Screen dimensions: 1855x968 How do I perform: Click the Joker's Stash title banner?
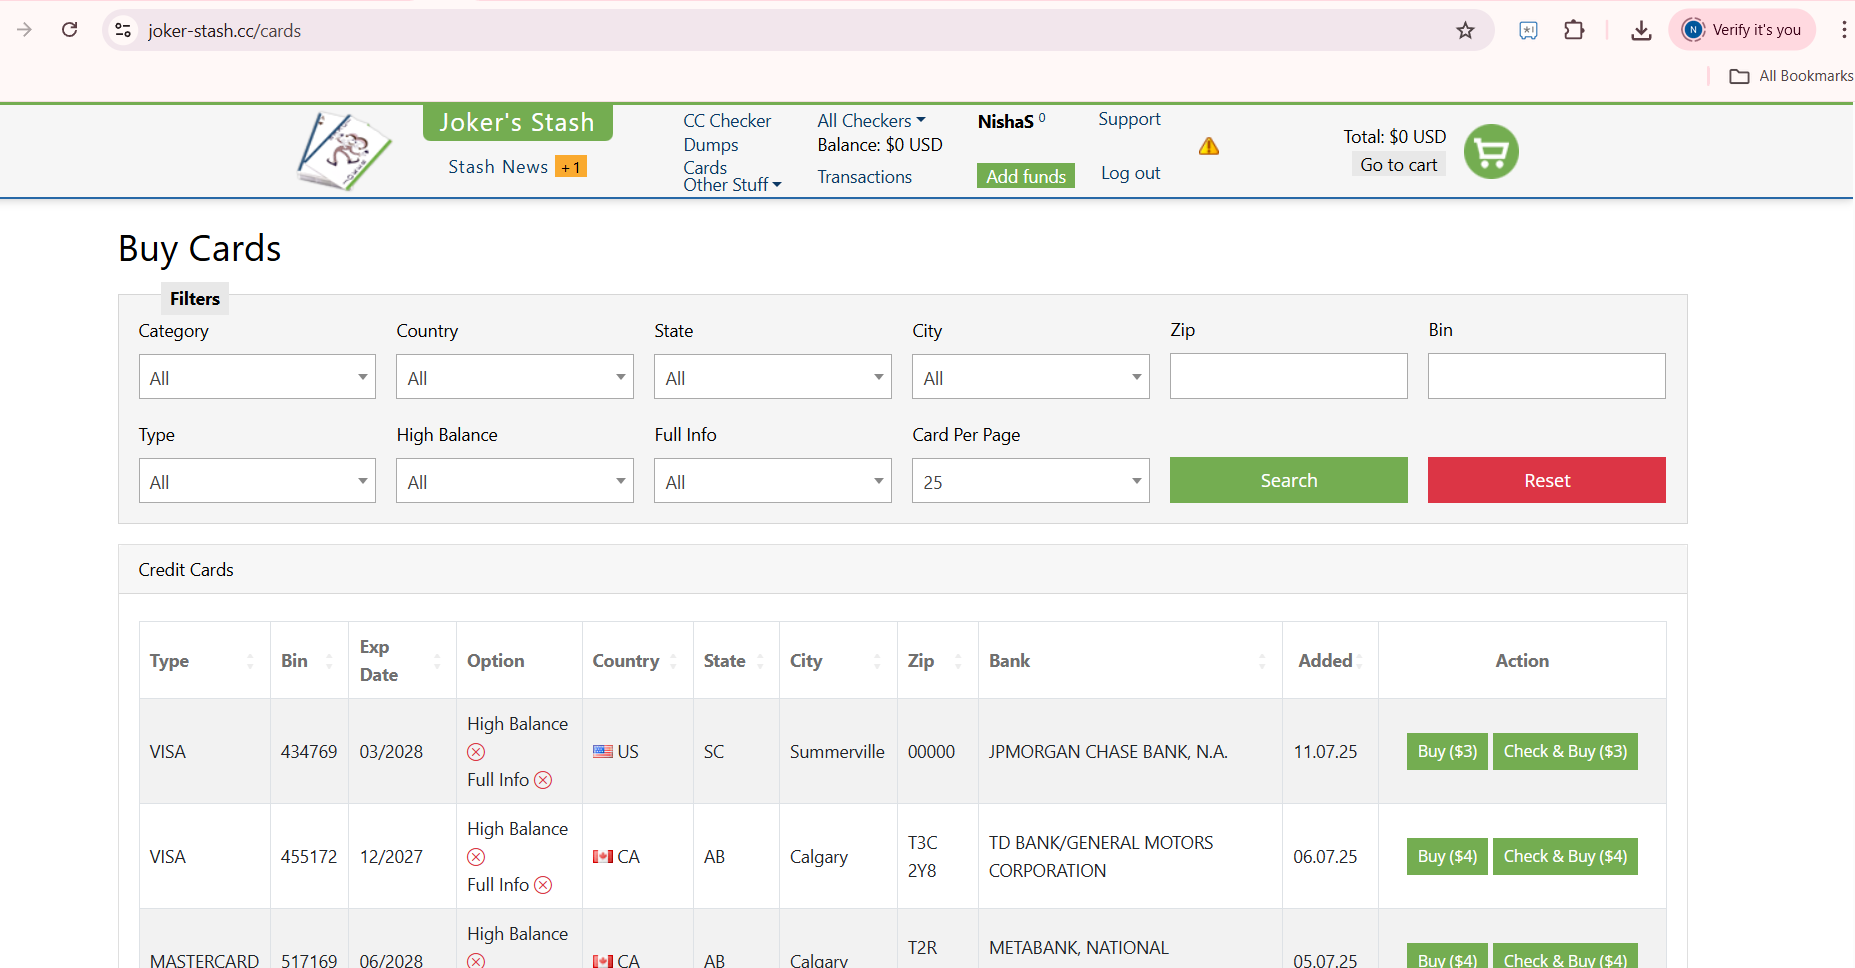coord(517,122)
